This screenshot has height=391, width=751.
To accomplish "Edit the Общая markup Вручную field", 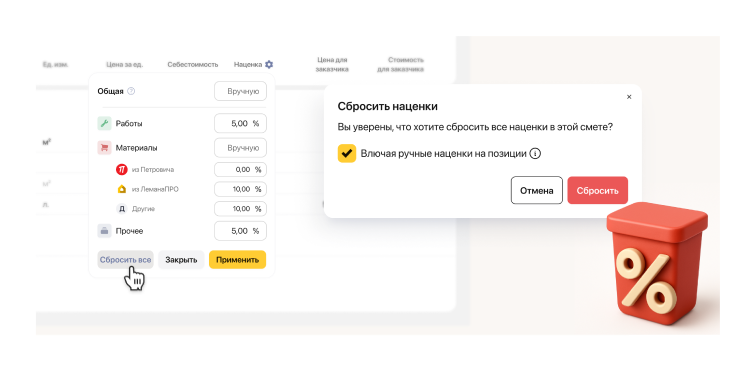I will click(240, 91).
